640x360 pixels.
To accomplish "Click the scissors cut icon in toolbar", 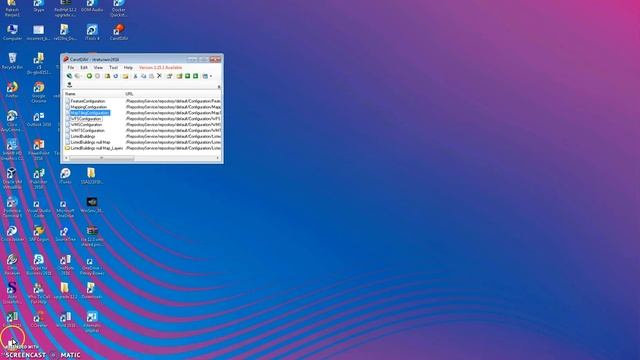I will point(136,76).
